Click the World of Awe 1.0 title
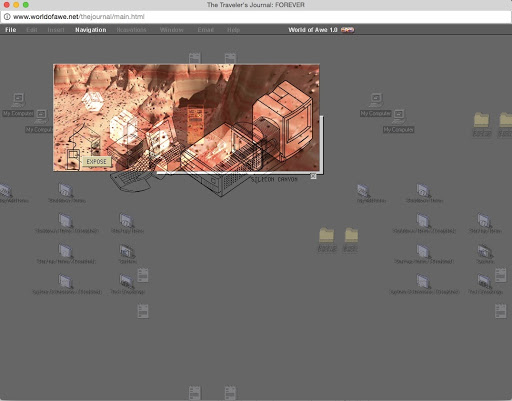Screen dimensions: 512x401 click(x=313, y=30)
